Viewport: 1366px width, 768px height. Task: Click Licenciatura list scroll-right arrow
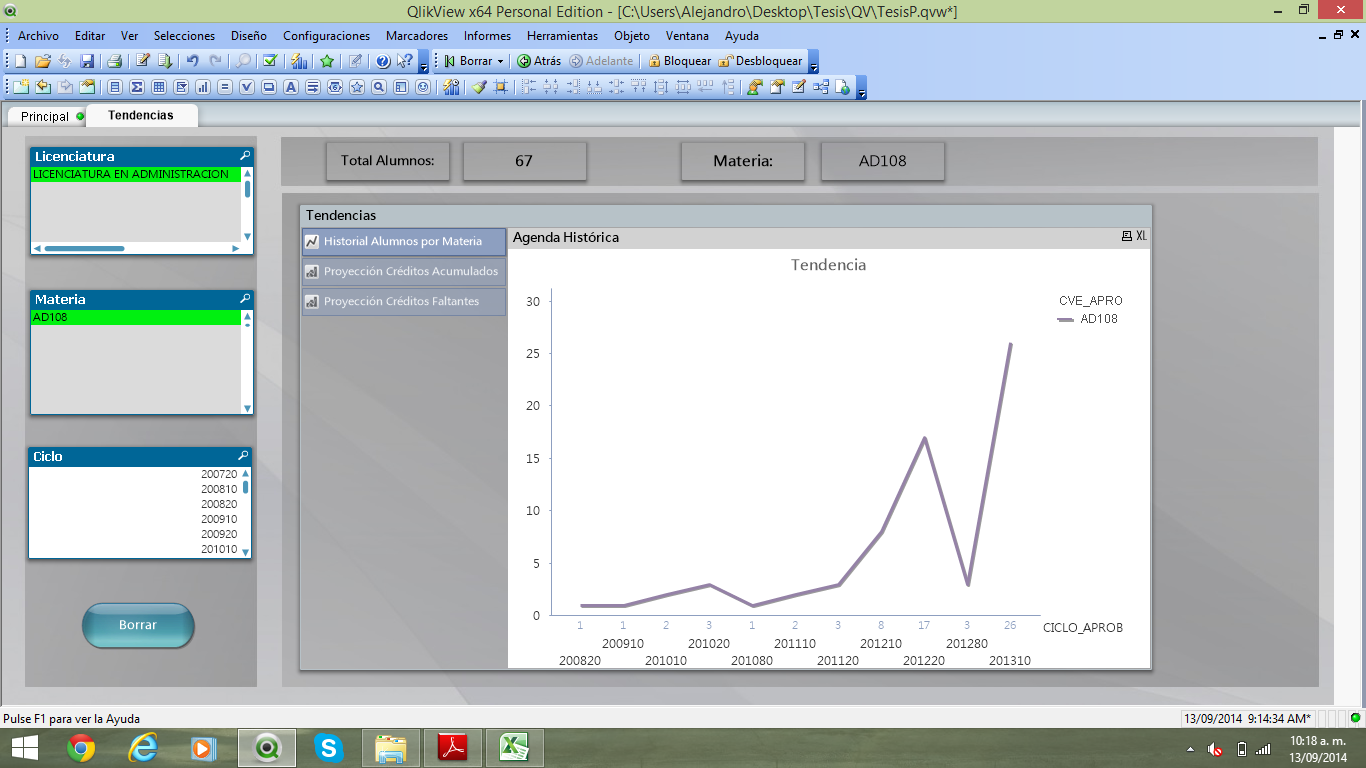coord(236,247)
